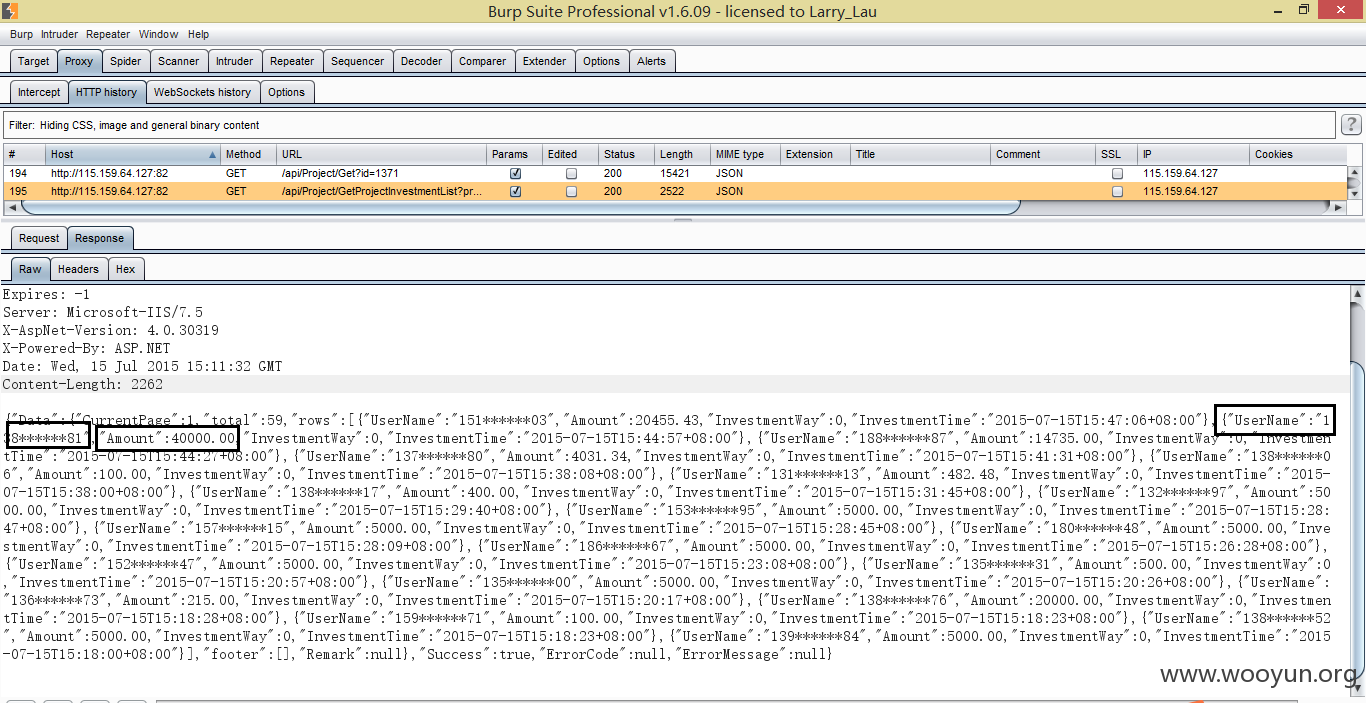The height and width of the screenshot is (703, 1366).
Task: Toggle Edited checkbox in row 195
Action: click(571, 191)
